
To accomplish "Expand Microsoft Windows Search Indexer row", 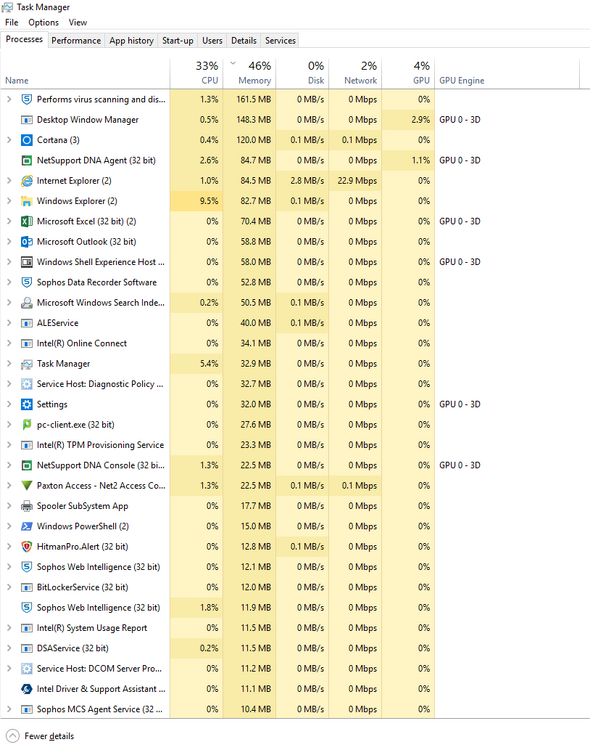I will [9, 303].
